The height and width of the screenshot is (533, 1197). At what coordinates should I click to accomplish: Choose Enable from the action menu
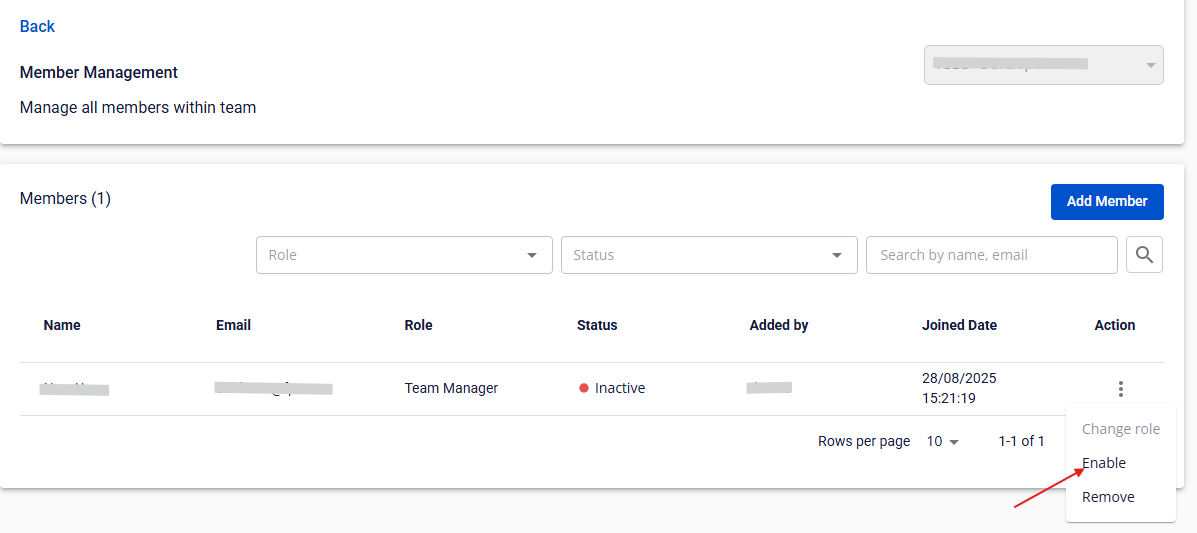[x=1104, y=463]
